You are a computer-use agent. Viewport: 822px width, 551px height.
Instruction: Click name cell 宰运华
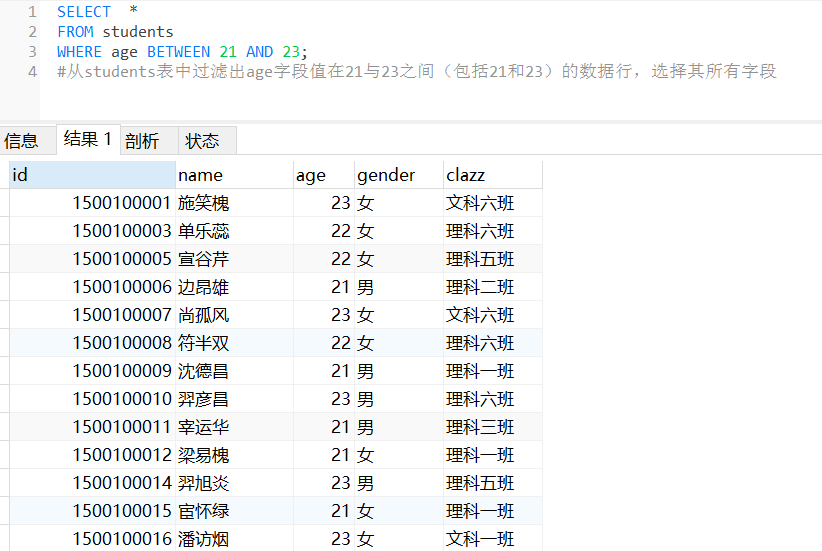point(234,427)
